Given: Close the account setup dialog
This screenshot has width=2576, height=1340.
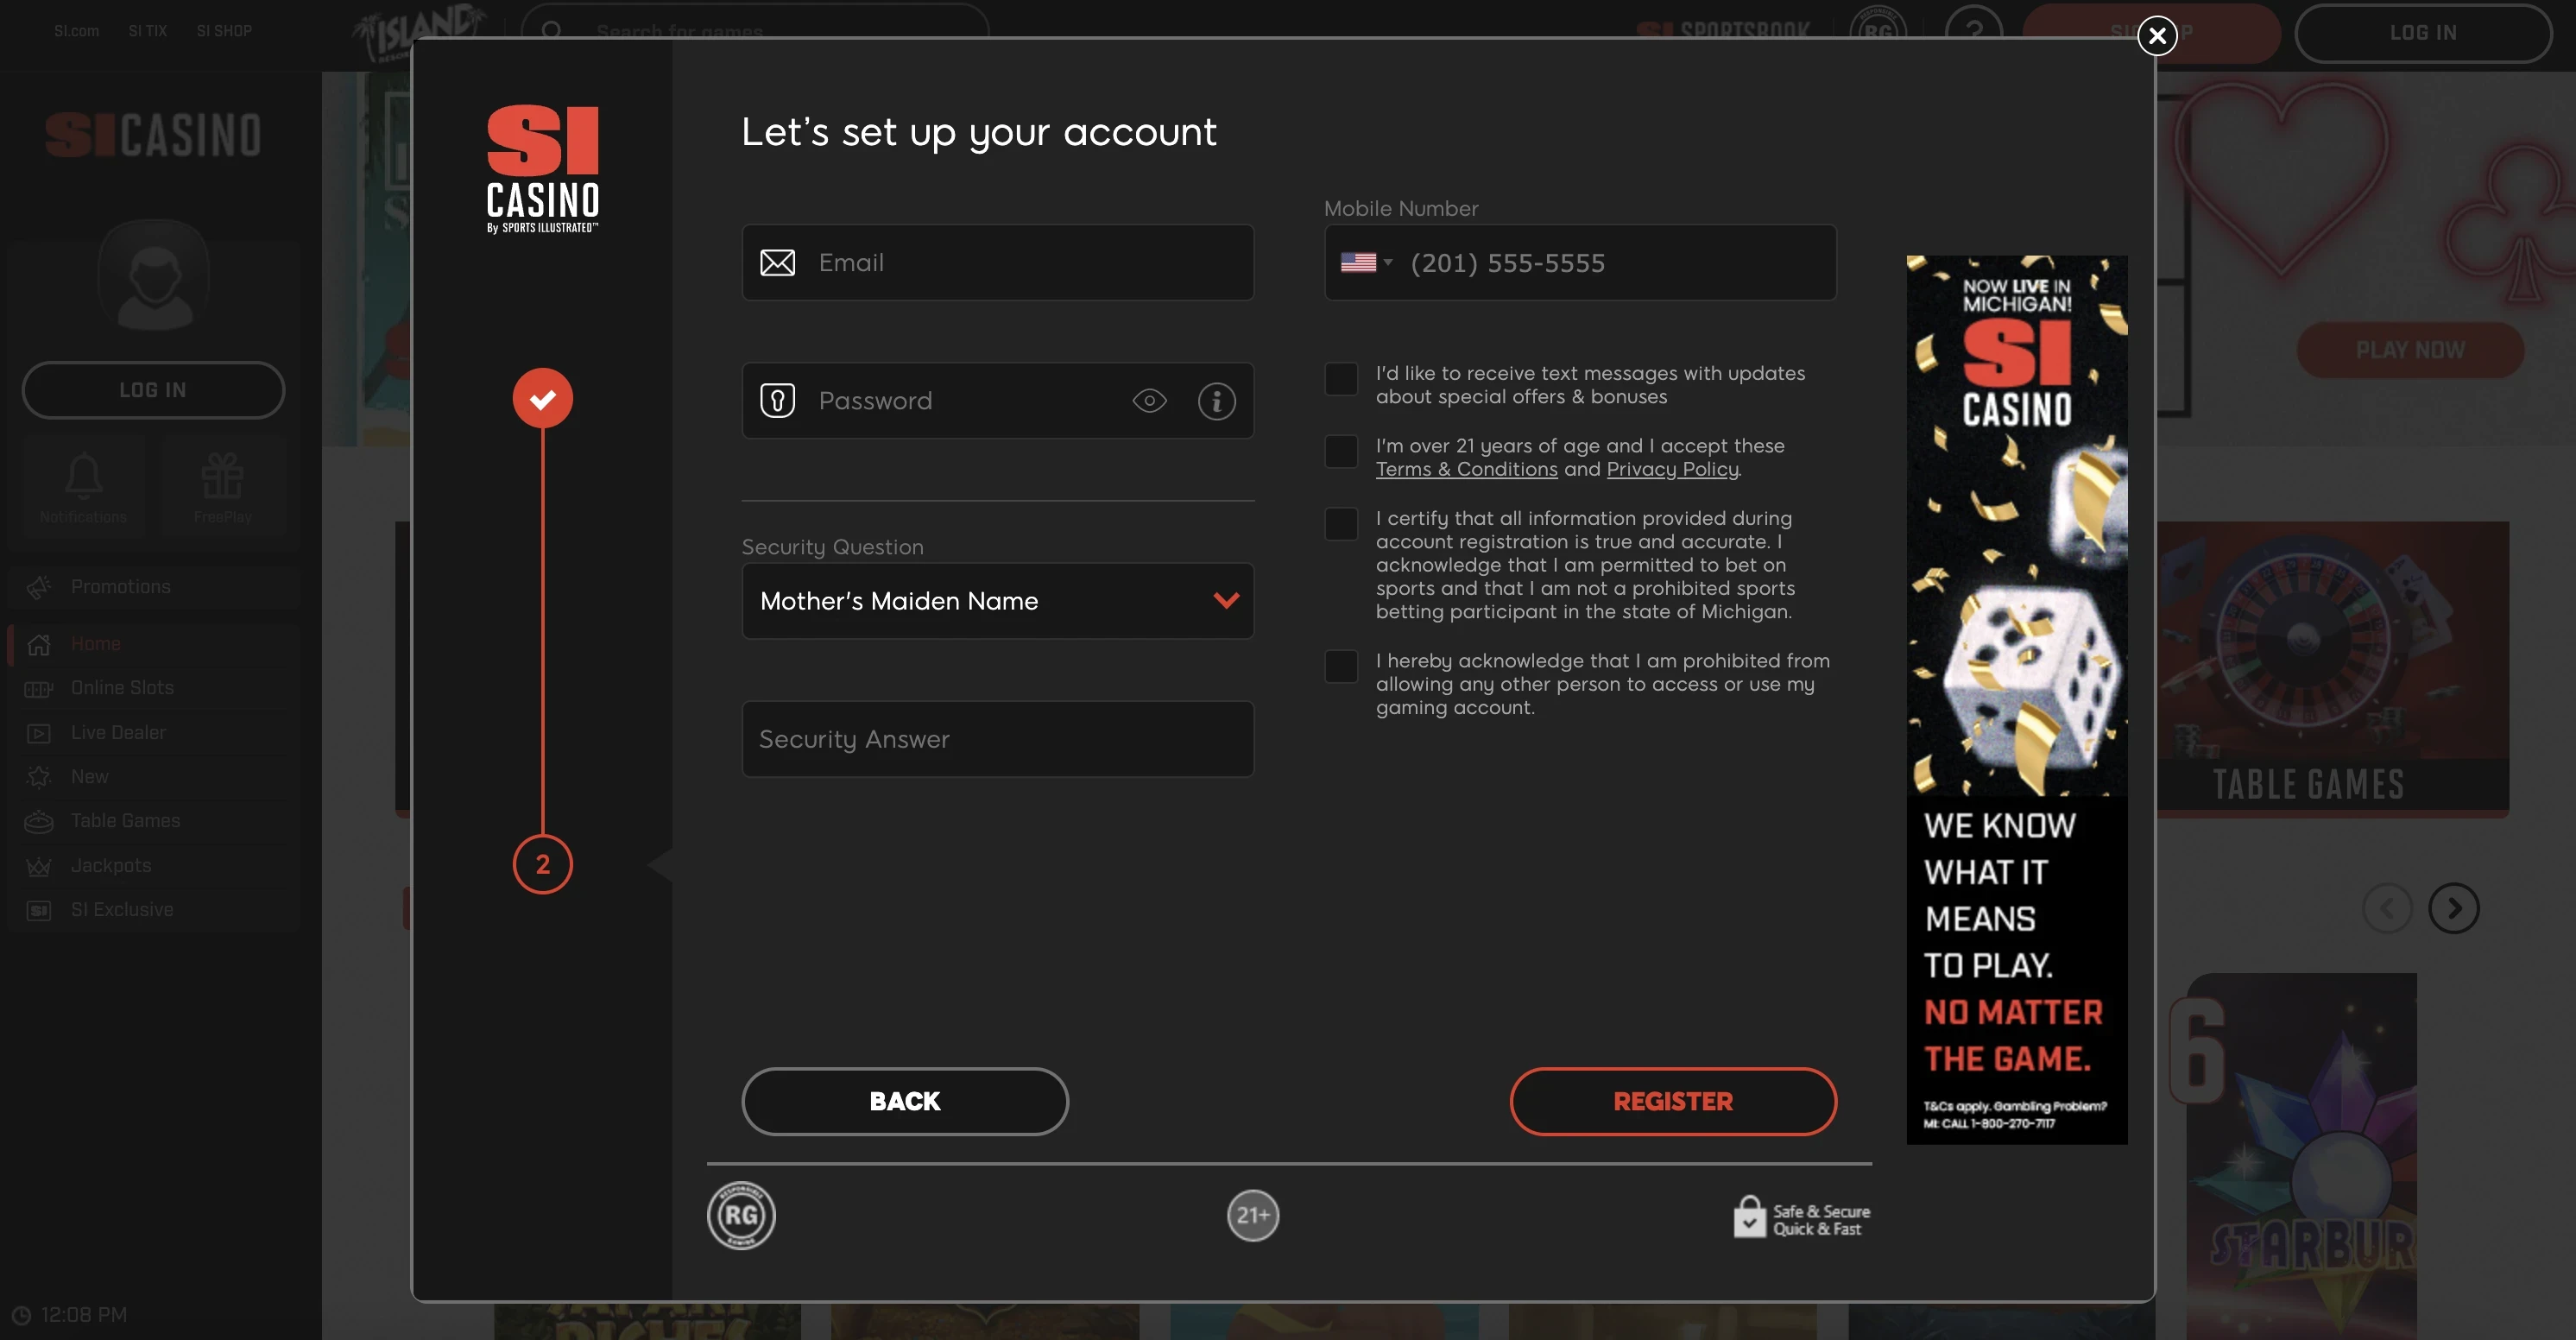Looking at the screenshot, I should (2157, 36).
